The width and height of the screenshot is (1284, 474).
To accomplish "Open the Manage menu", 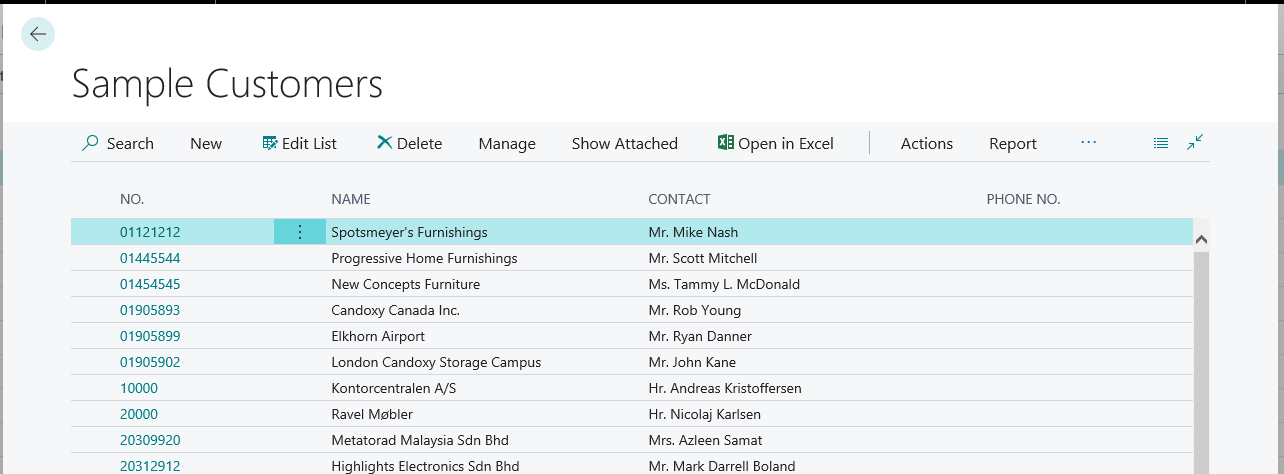I will click(x=507, y=143).
